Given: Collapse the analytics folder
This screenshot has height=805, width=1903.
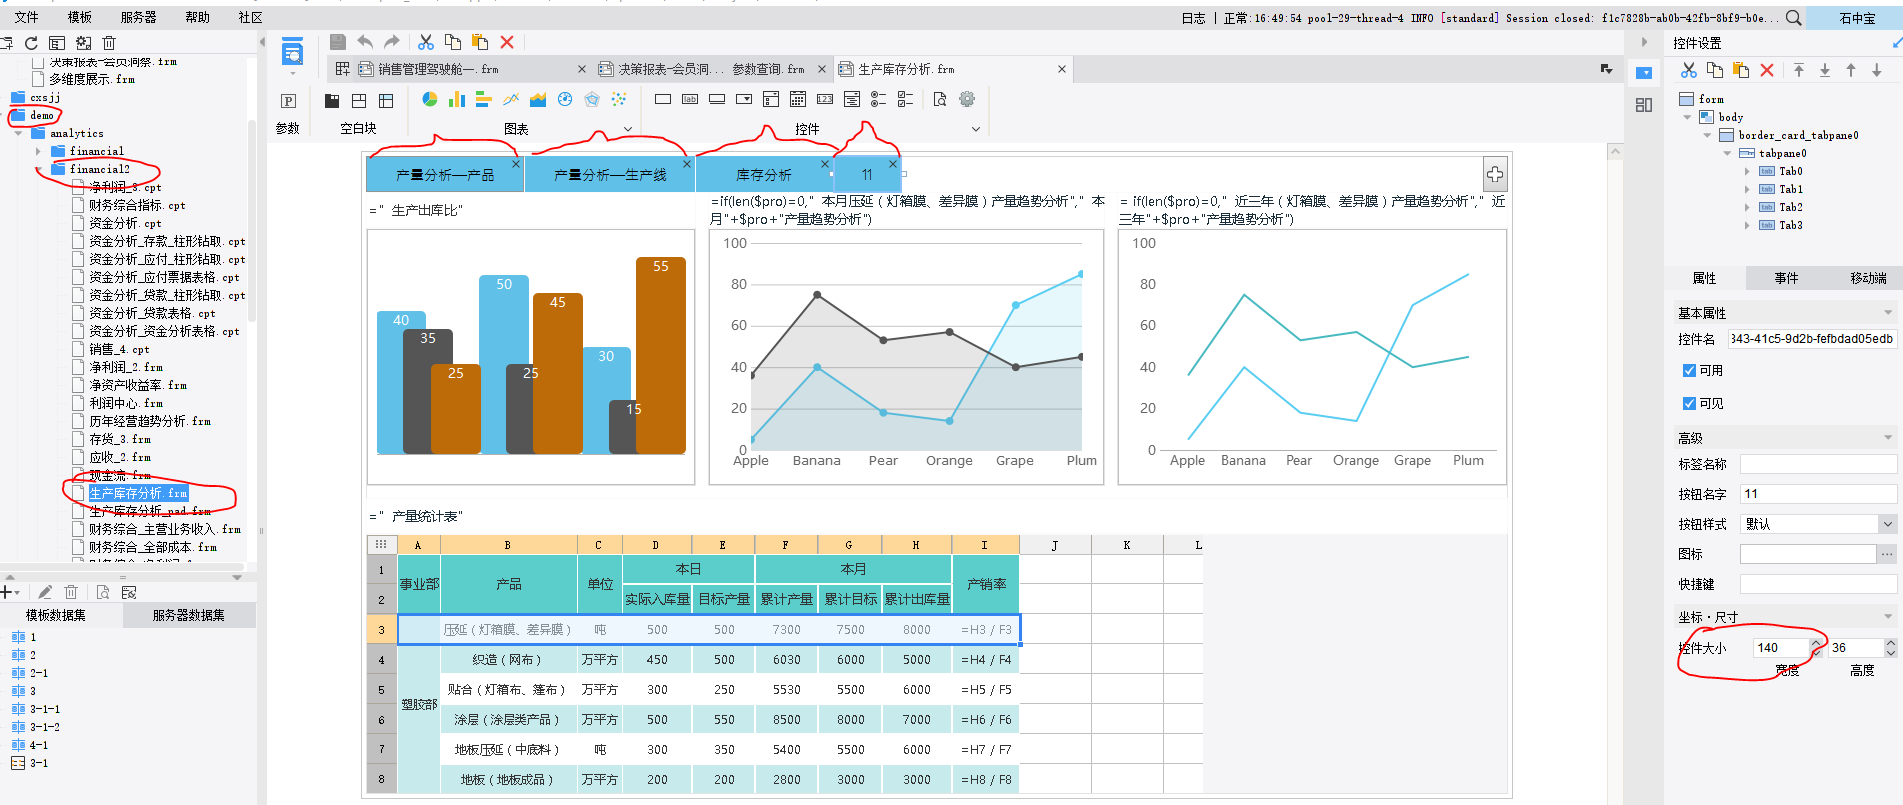Looking at the screenshot, I should point(18,133).
